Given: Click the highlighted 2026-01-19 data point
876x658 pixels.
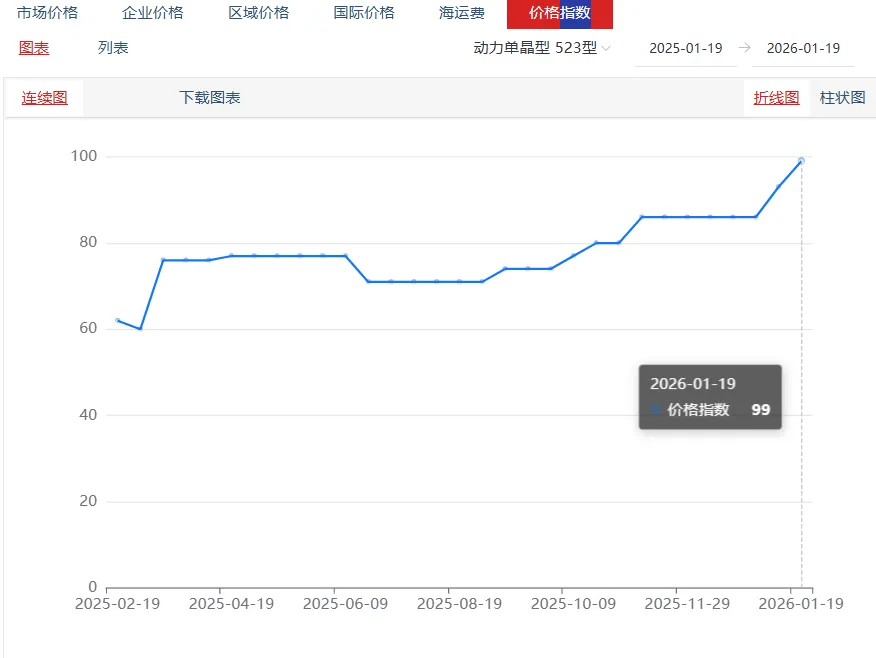Looking at the screenshot, I should point(801,161).
